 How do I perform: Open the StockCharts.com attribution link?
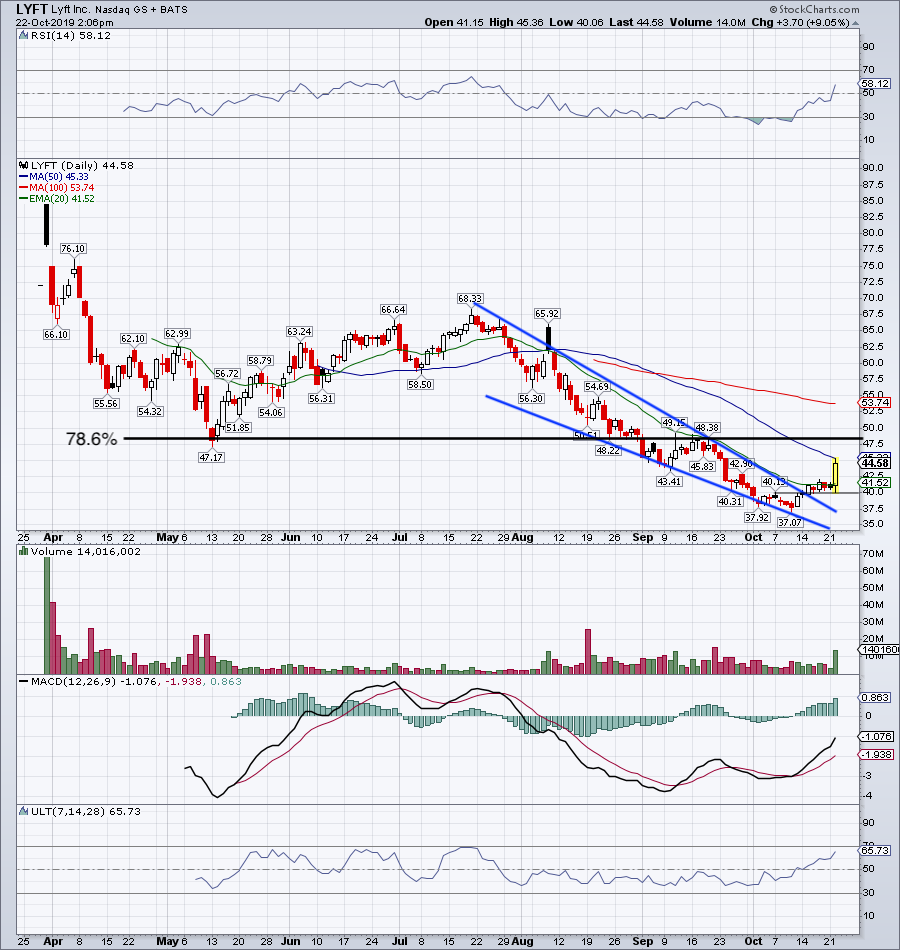815,9
